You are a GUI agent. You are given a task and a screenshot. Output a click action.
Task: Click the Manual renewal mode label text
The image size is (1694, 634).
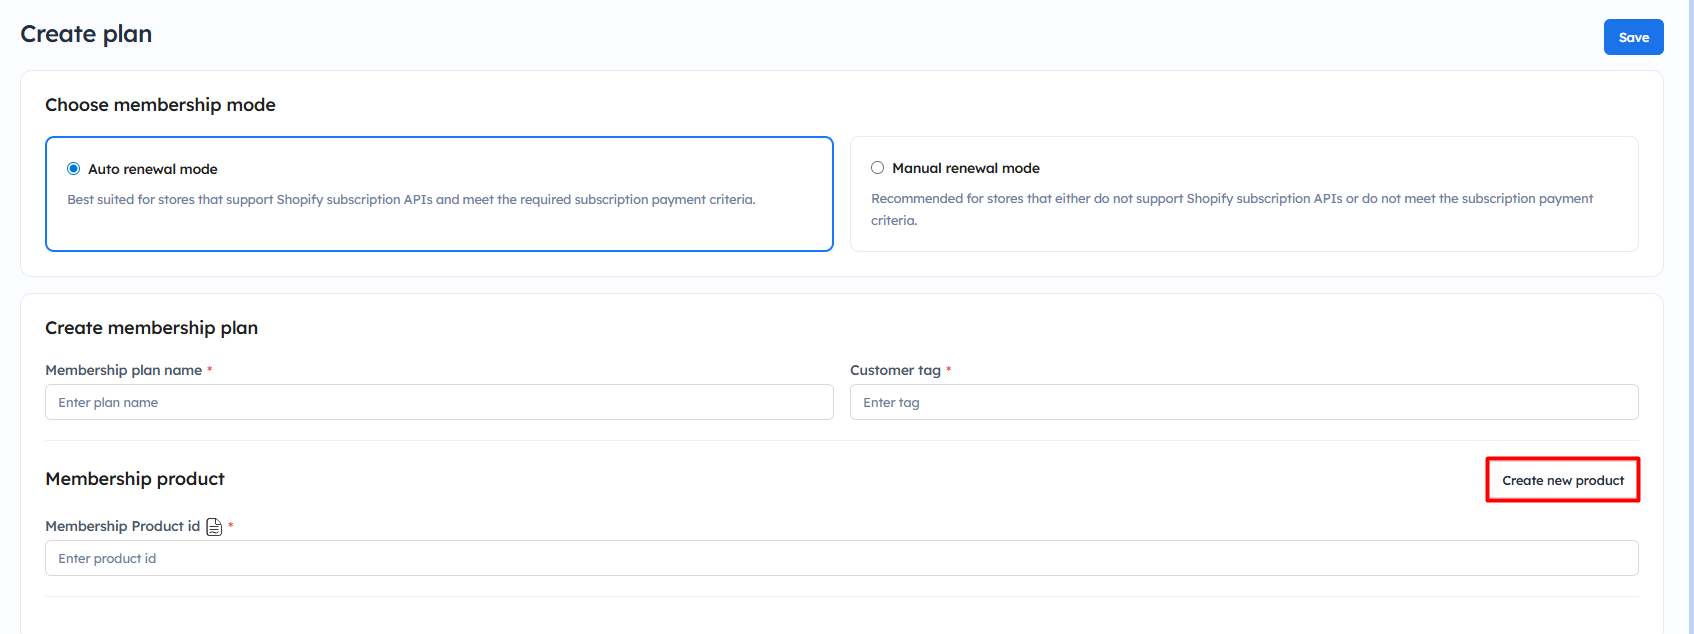pyautogui.click(x=965, y=168)
